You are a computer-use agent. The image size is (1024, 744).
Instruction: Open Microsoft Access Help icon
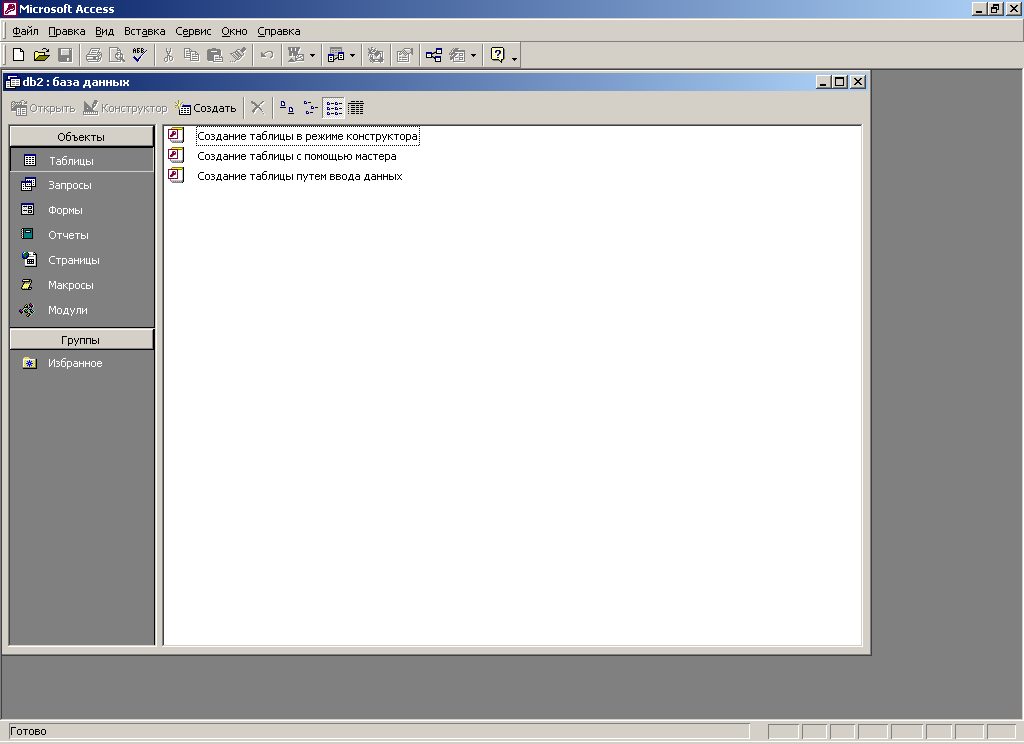pos(498,56)
